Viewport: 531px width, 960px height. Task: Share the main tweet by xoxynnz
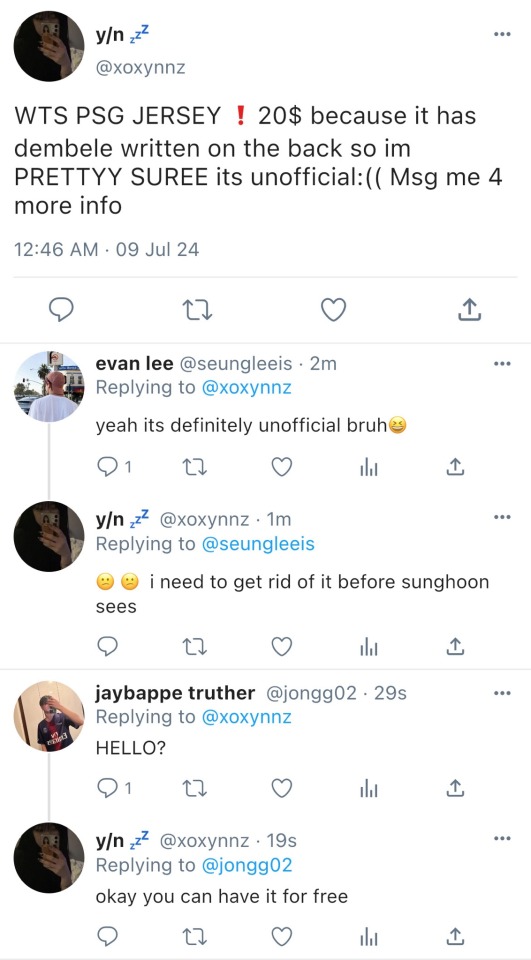point(469,310)
